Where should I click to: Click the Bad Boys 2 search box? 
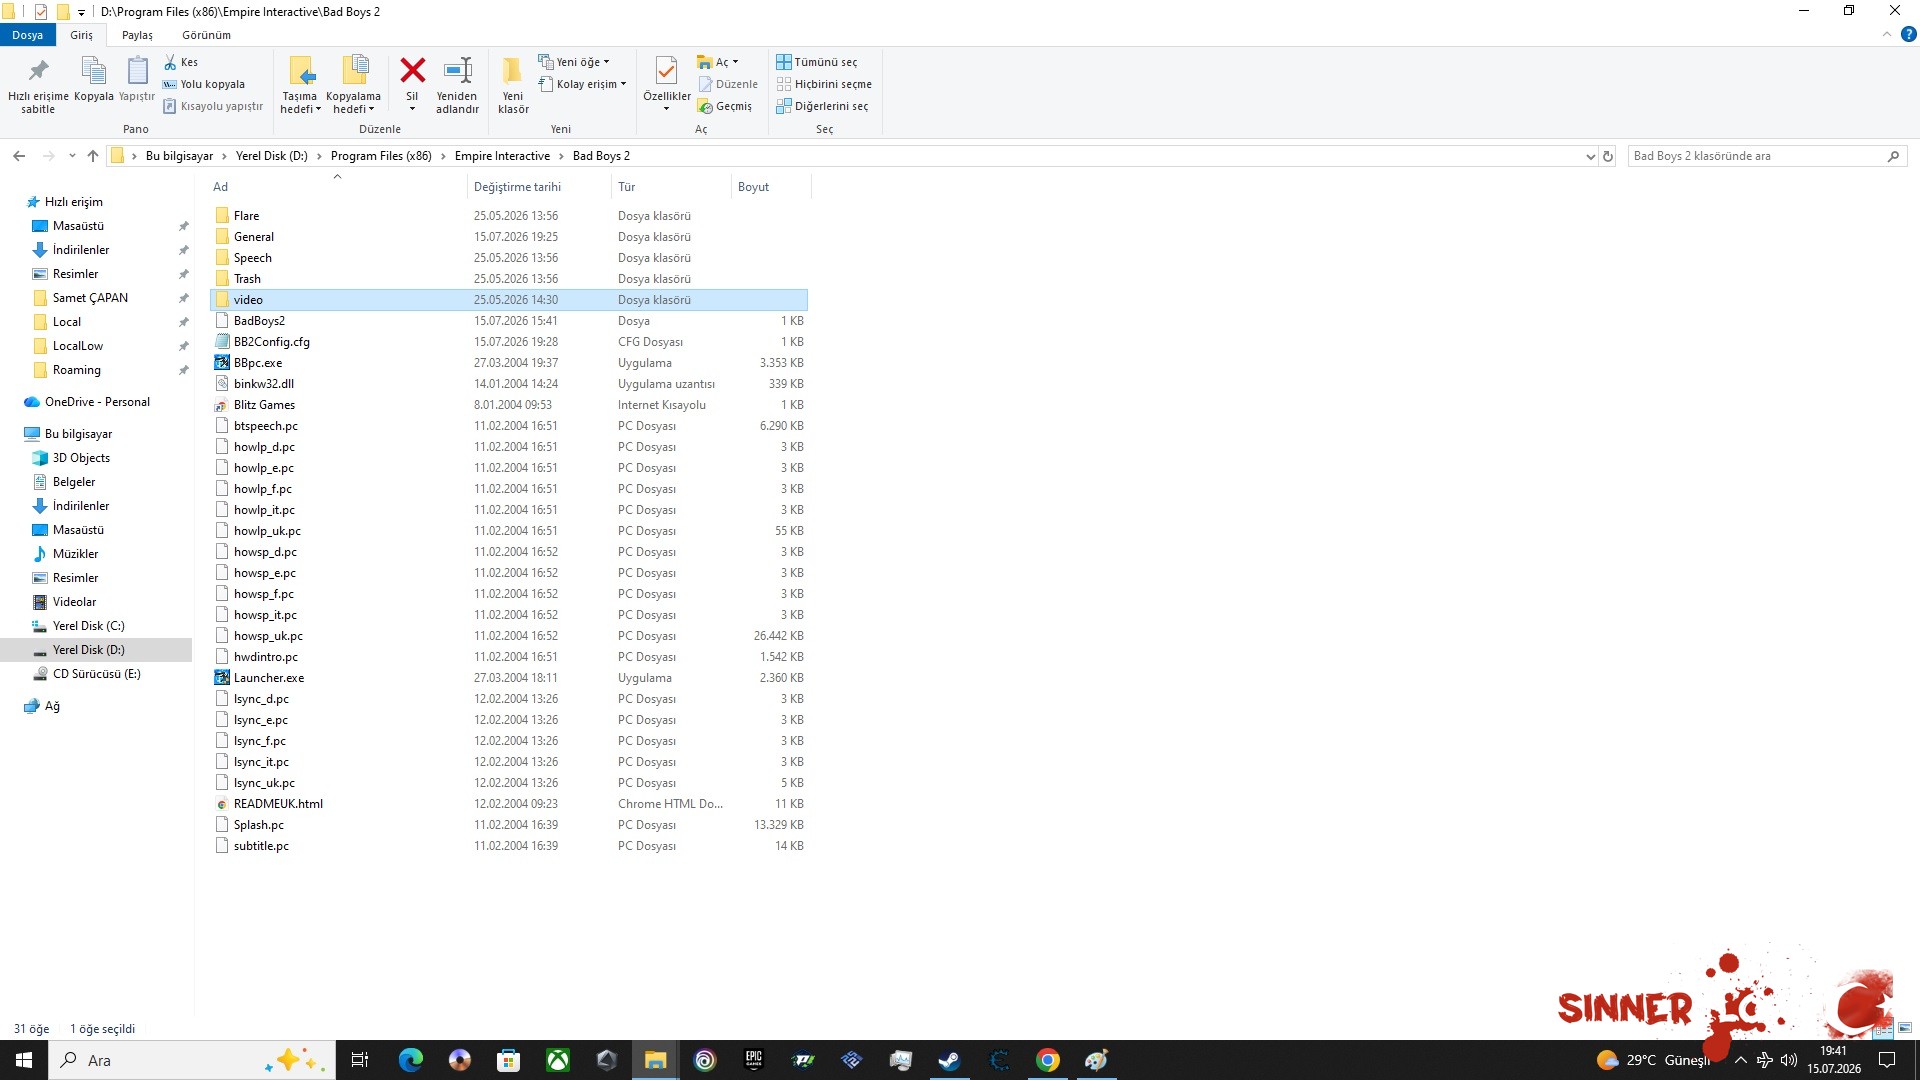click(1757, 156)
